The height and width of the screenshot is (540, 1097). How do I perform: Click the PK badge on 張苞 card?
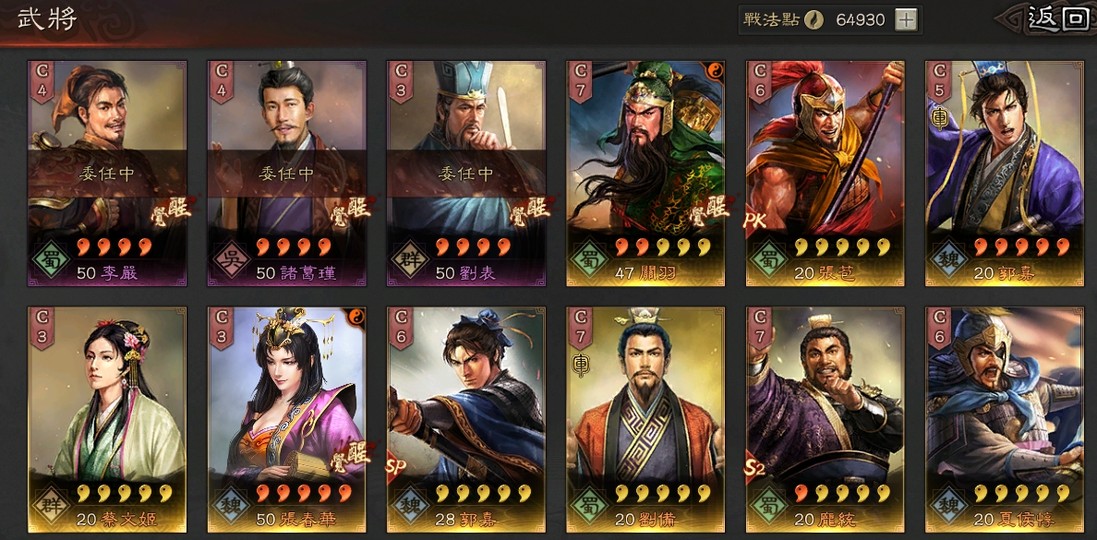point(756,222)
